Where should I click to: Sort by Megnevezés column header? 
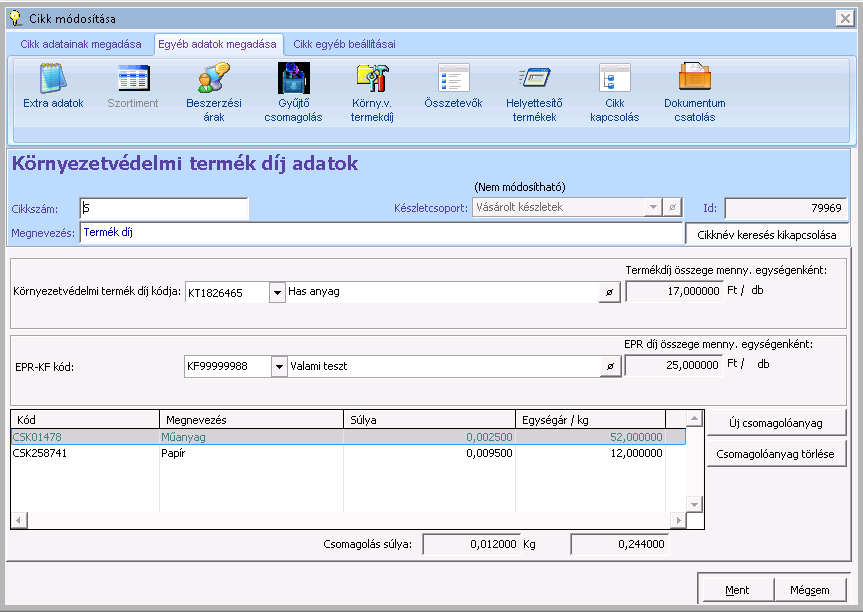point(252,420)
